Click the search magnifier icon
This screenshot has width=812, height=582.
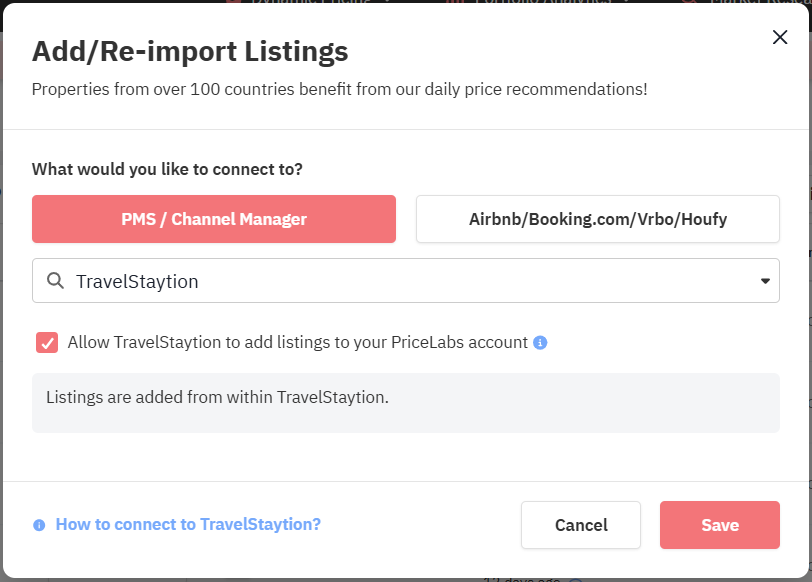pos(56,281)
